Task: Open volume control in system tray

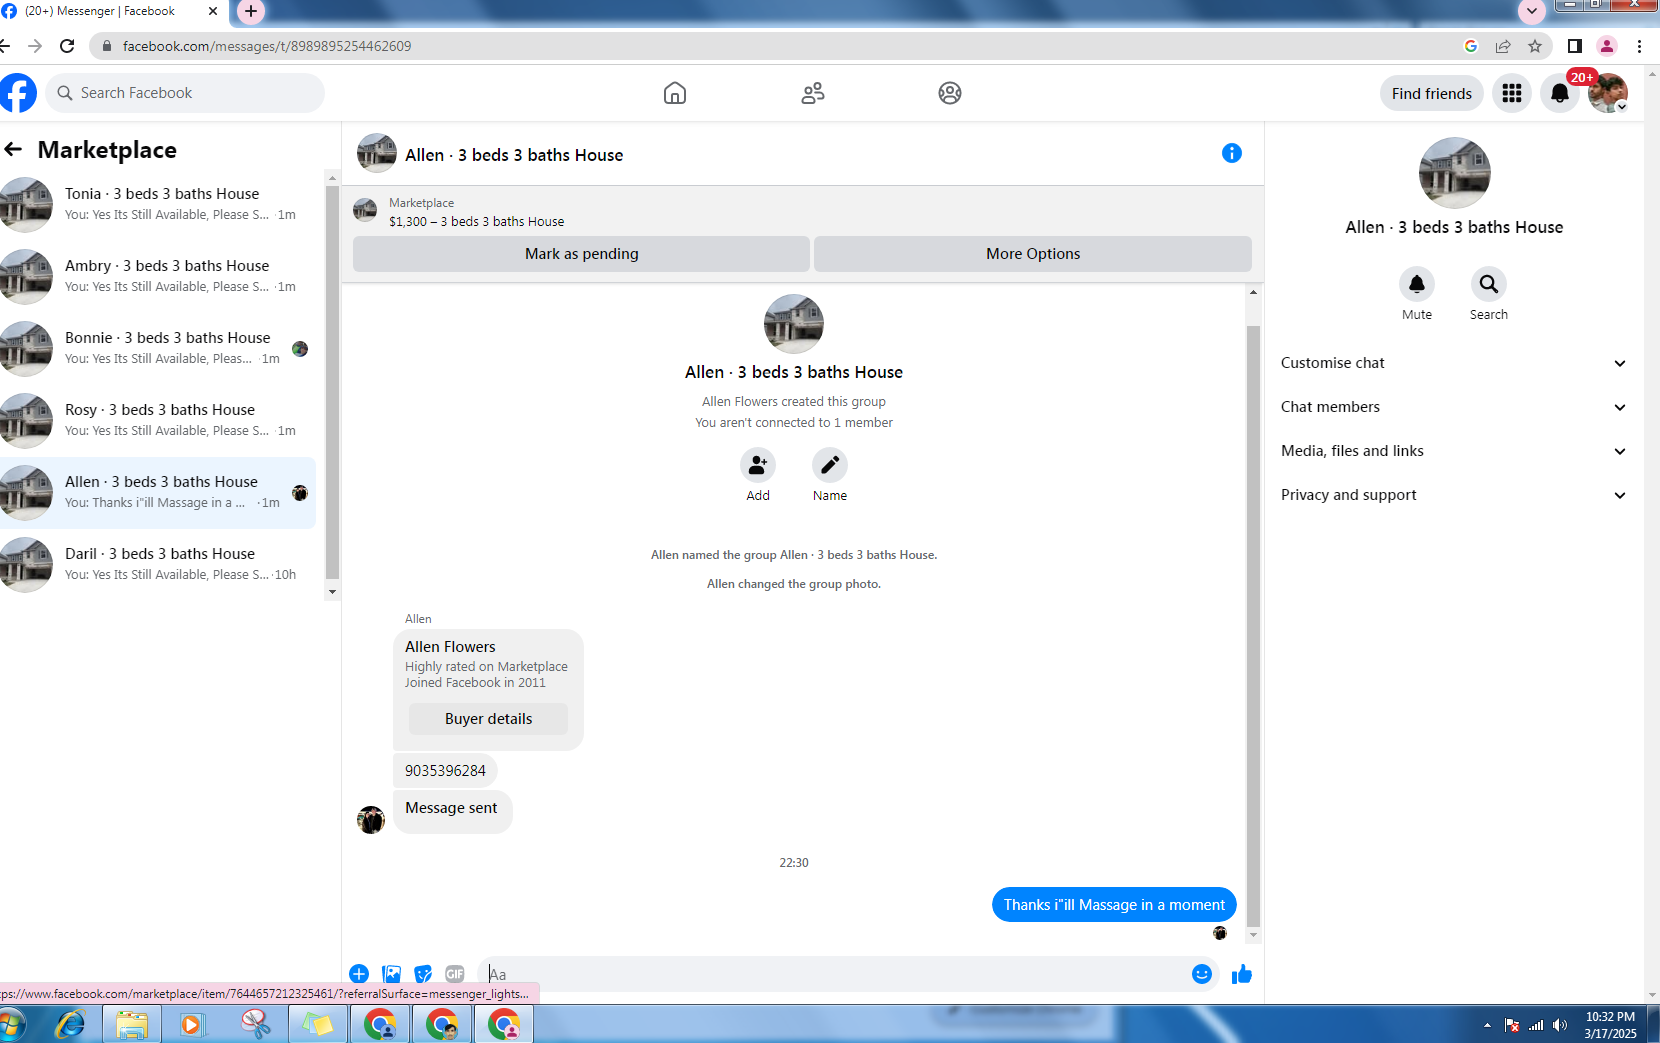Action: (1560, 1025)
